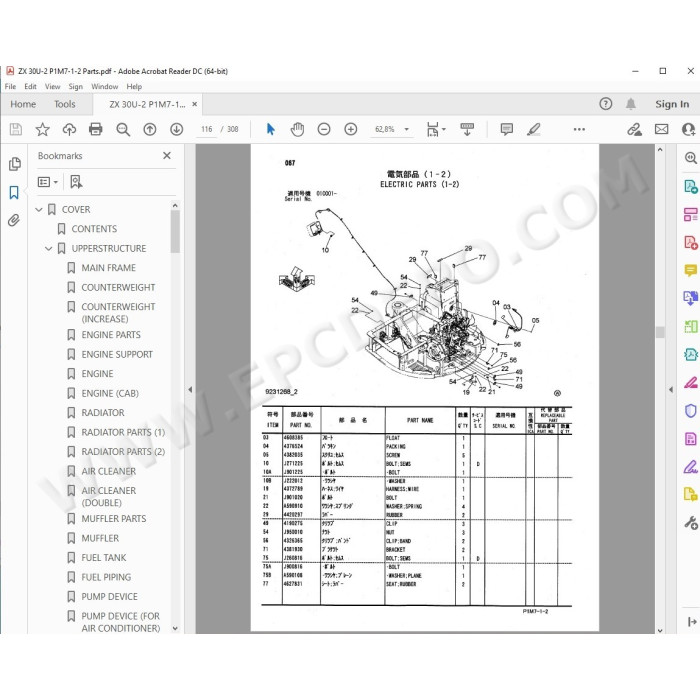Open the File menu
The width and height of the screenshot is (700, 700).
click(x=10, y=87)
